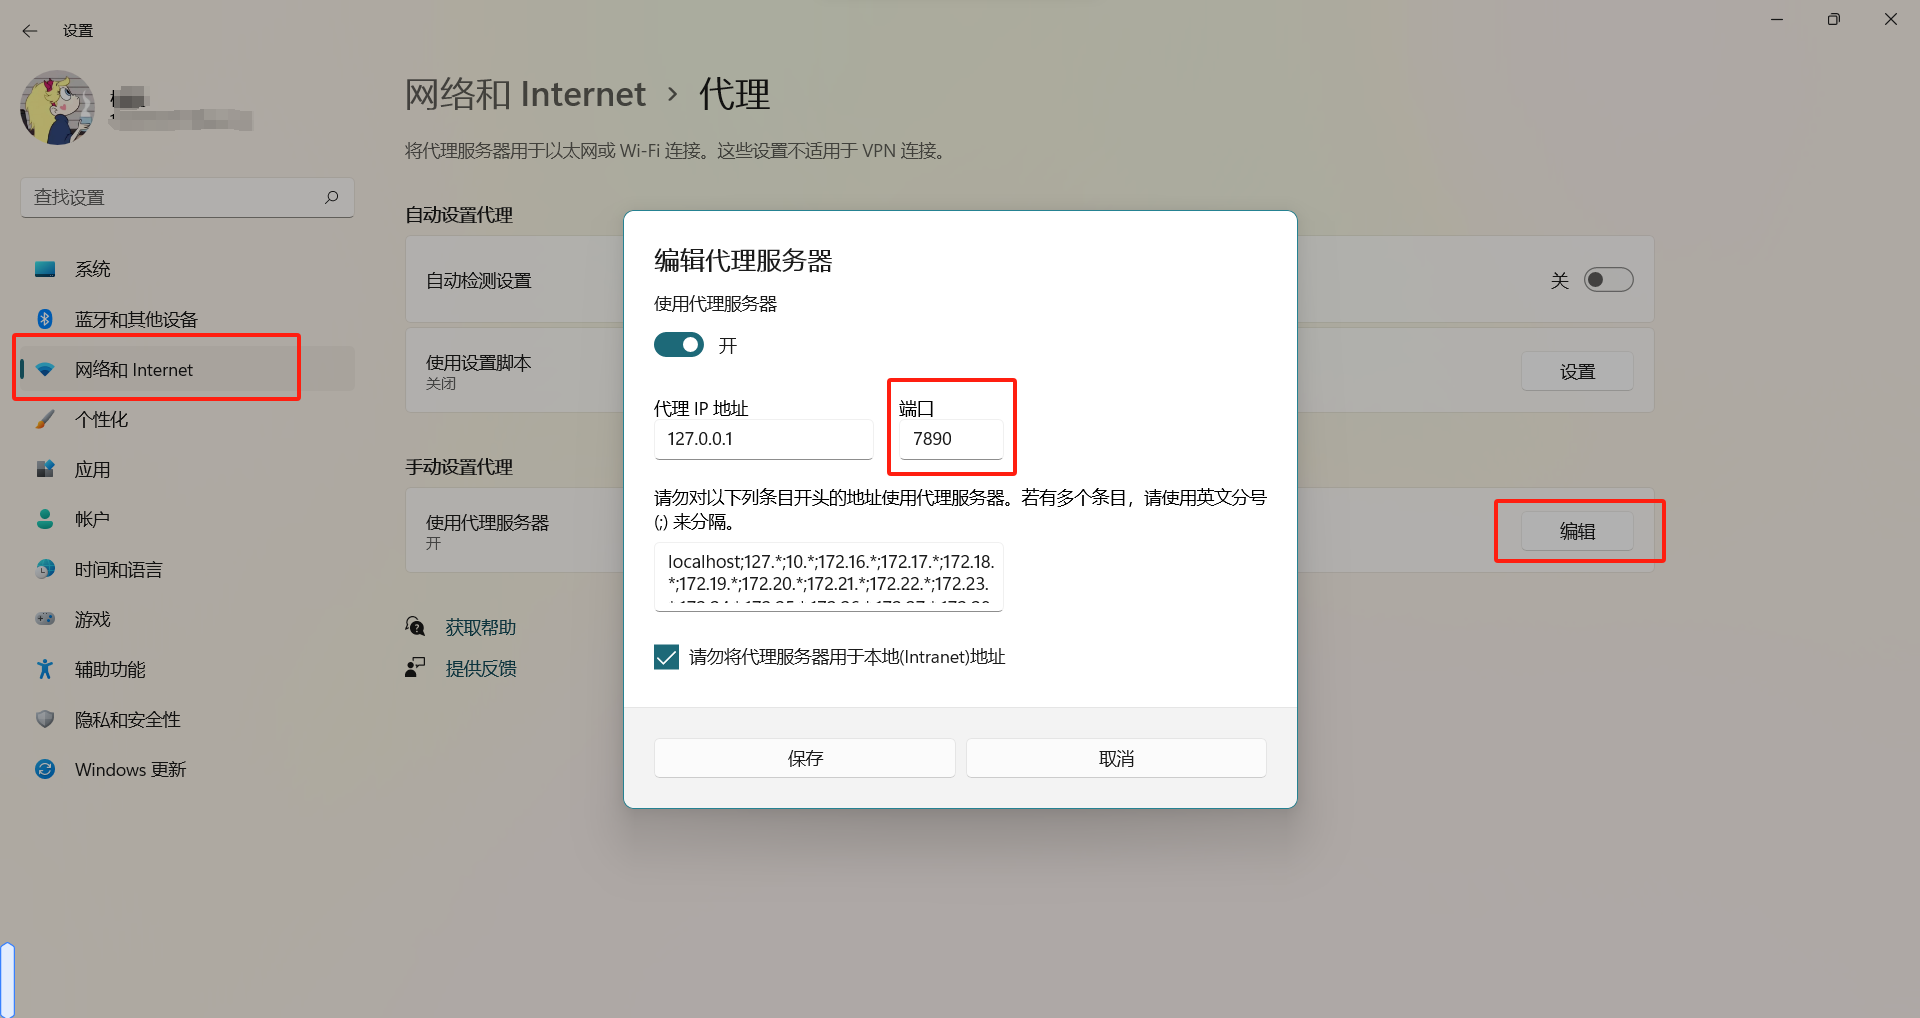The image size is (1920, 1018).
Task: Go back using the arrow icon
Action: (x=29, y=30)
